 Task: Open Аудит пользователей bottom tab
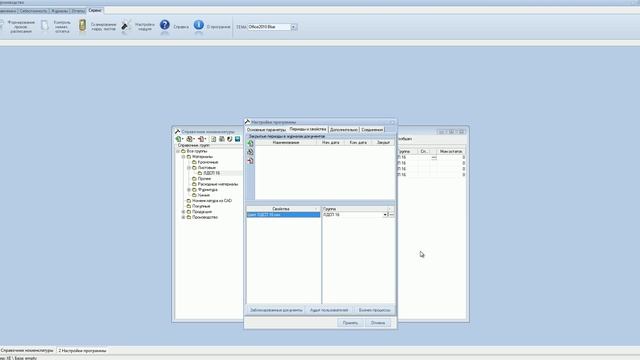329,310
